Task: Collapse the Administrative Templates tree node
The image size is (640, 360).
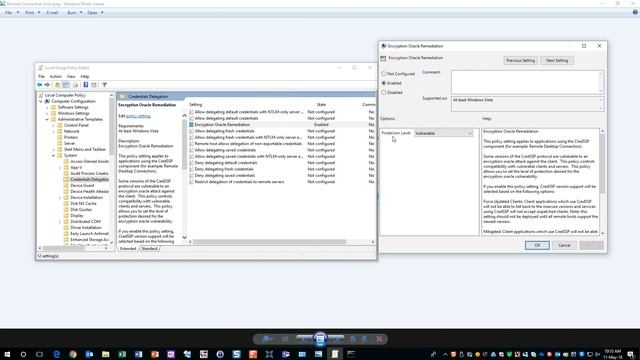Action: [x=47, y=120]
